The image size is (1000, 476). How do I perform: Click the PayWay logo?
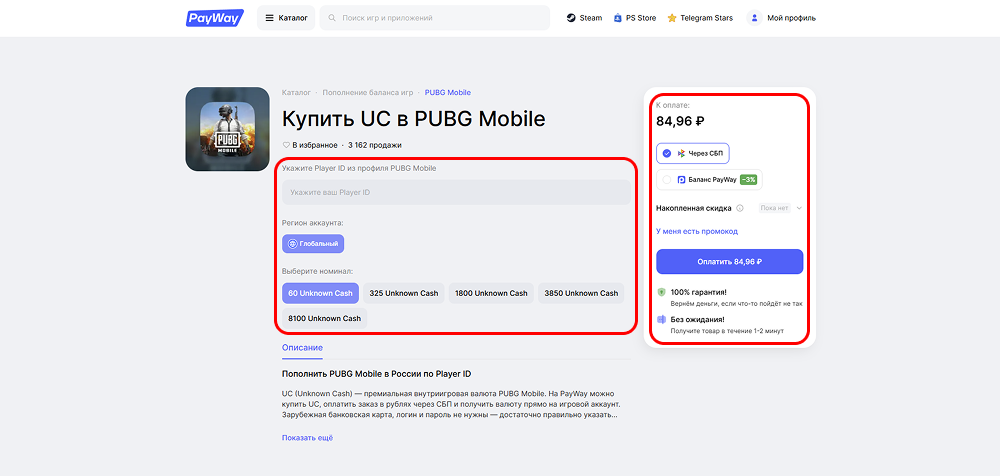click(x=215, y=18)
